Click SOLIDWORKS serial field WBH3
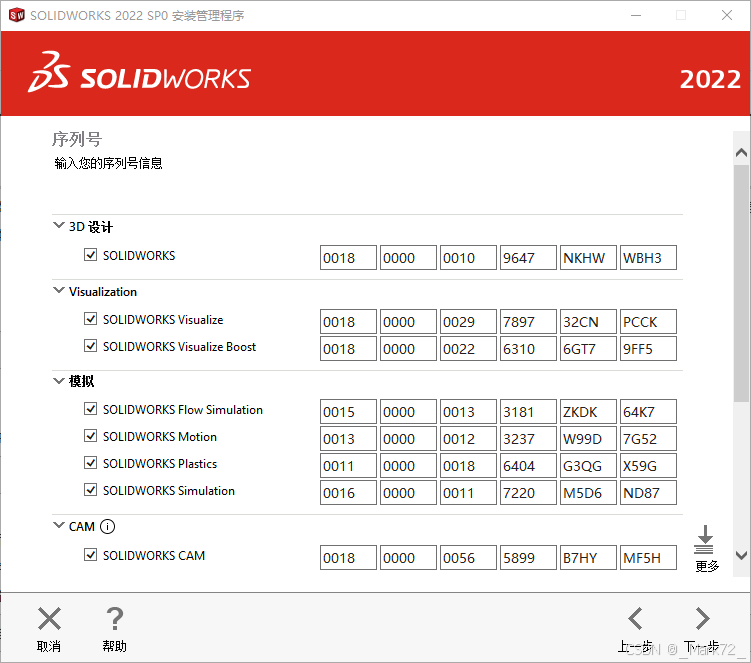Image resolution: width=751 pixels, height=663 pixels. point(648,258)
